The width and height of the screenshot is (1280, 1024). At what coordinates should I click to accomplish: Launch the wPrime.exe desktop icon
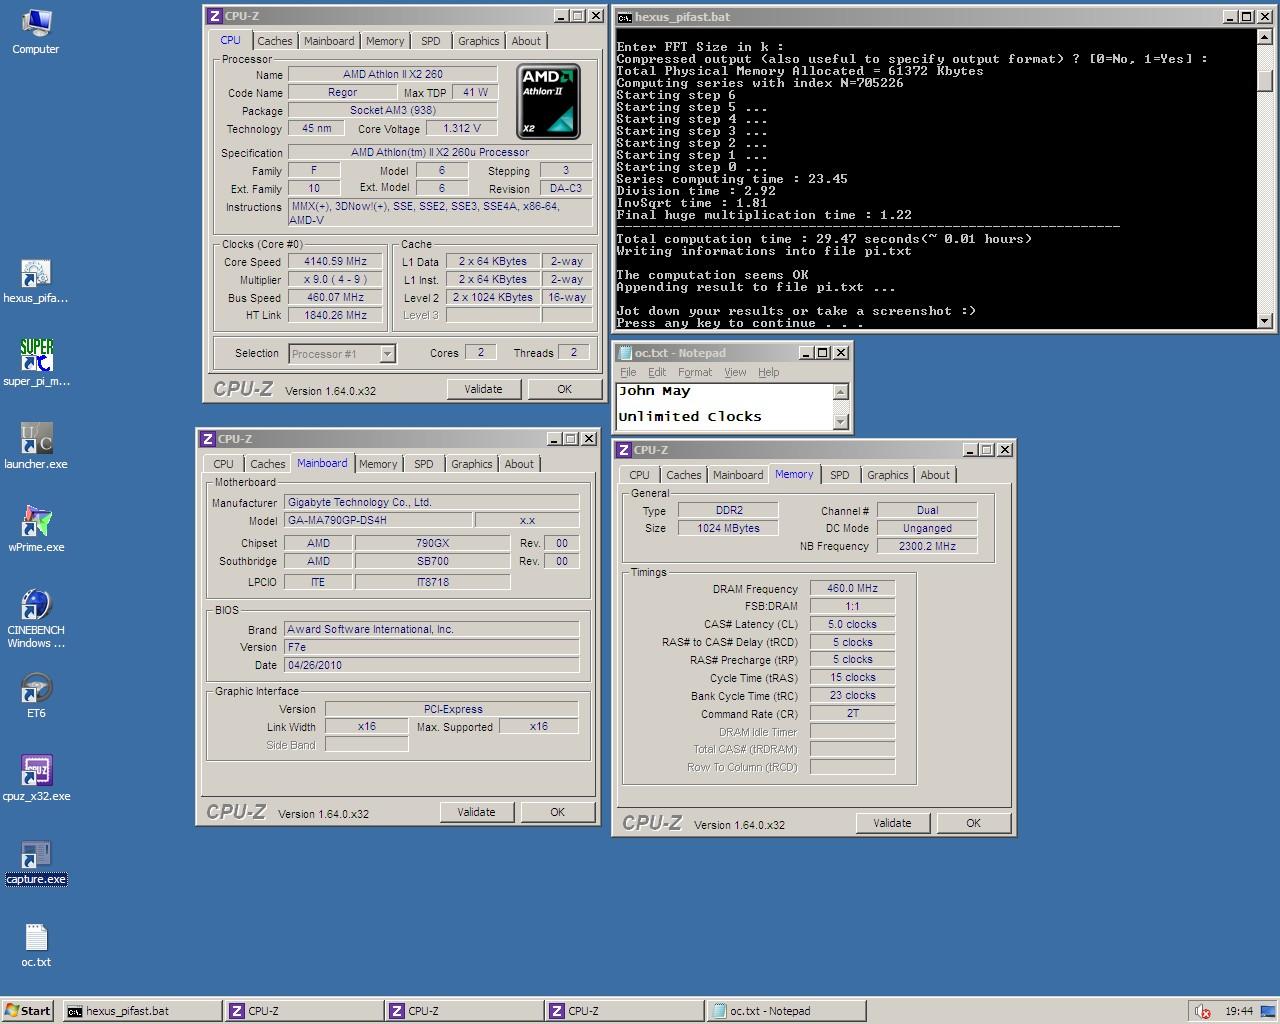click(x=36, y=529)
